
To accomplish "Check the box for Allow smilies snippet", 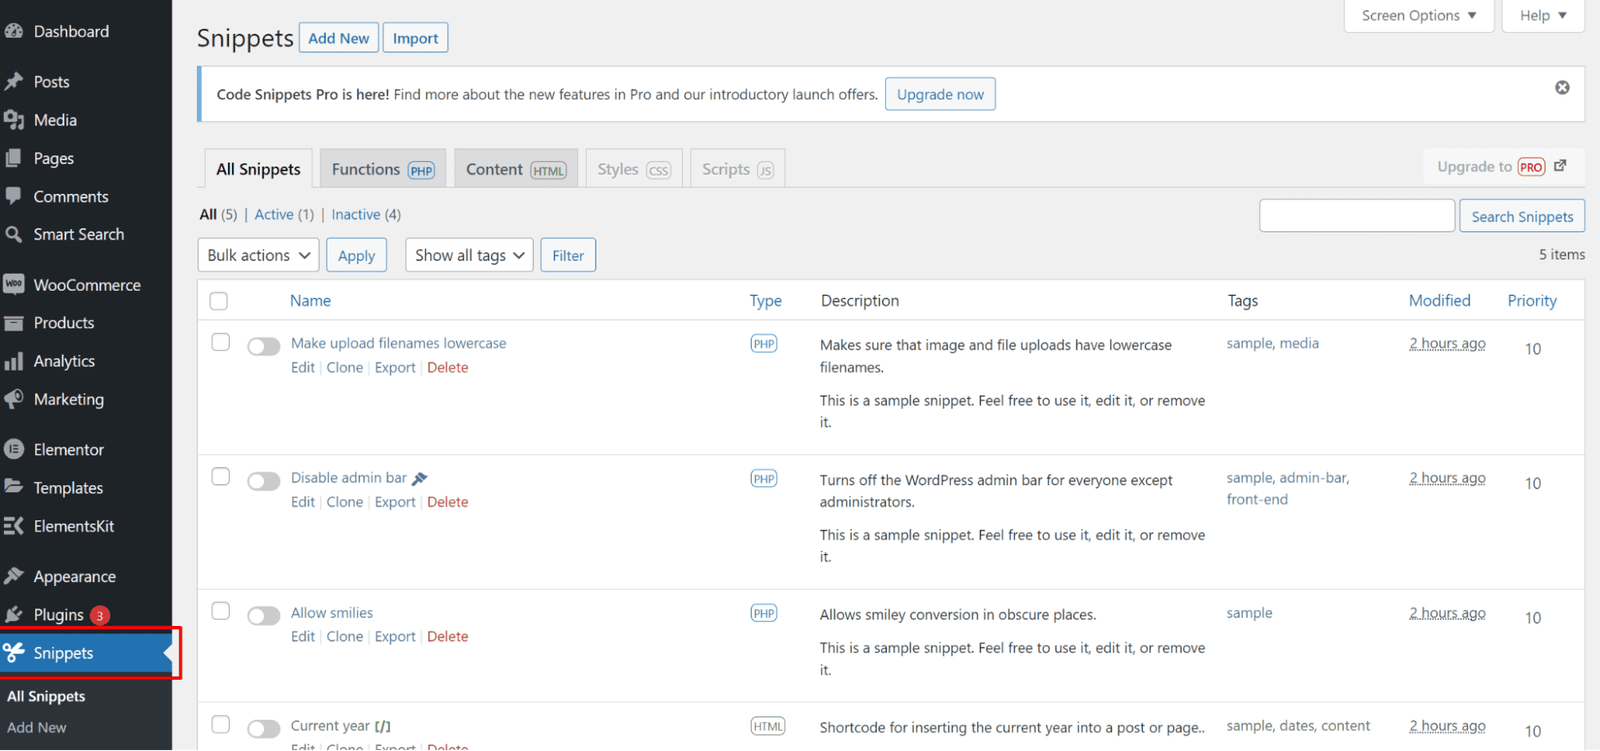I will click(x=221, y=611).
